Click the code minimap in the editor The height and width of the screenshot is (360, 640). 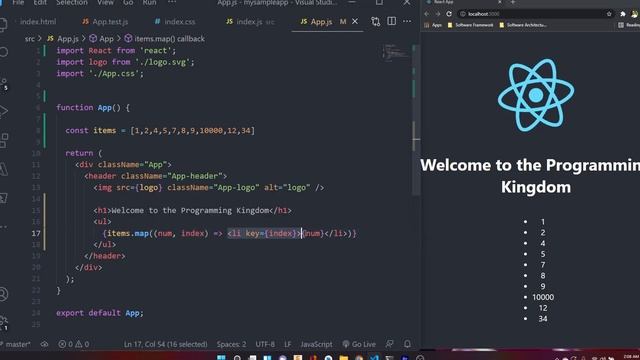point(395,52)
